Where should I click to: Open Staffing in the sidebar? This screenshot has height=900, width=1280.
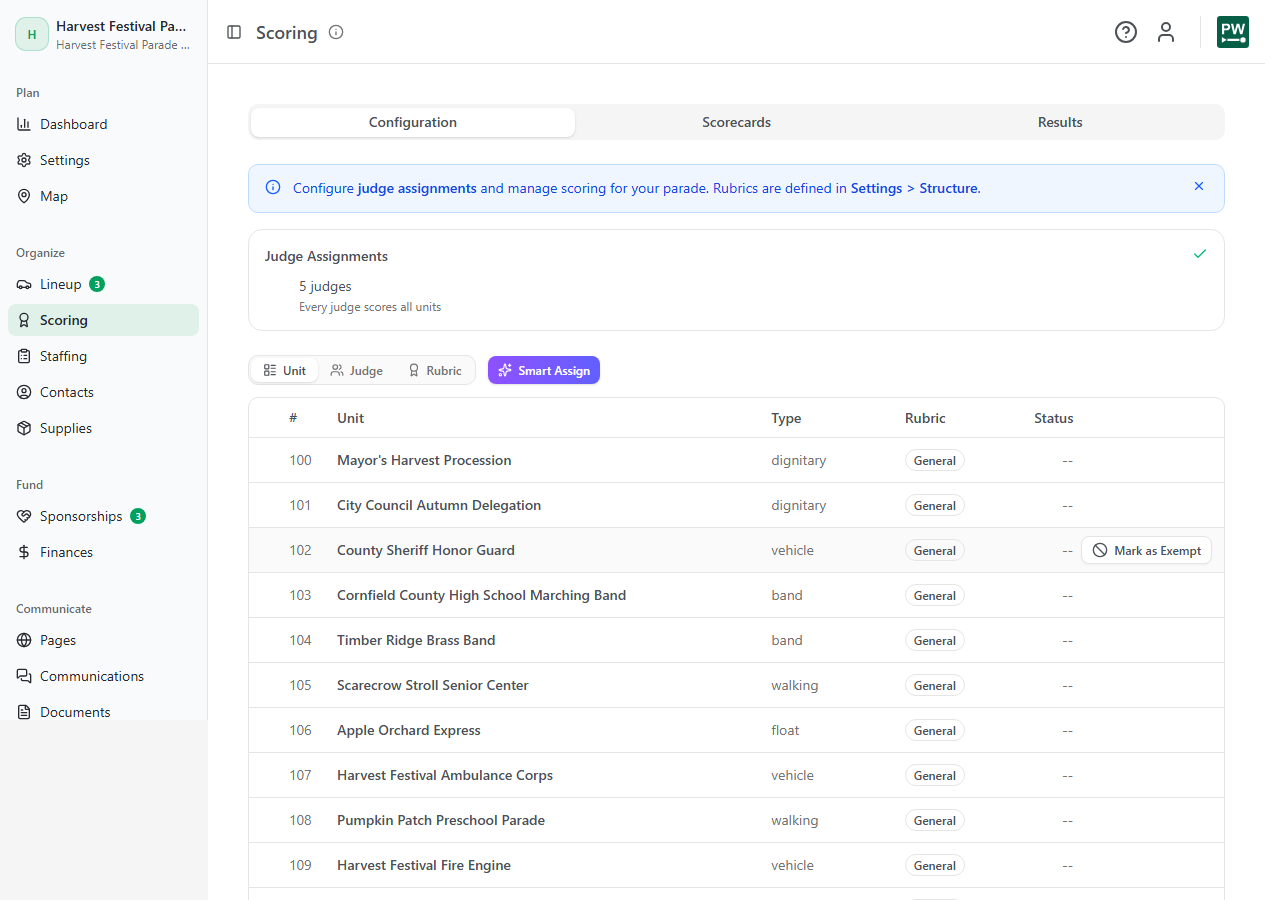click(104, 356)
